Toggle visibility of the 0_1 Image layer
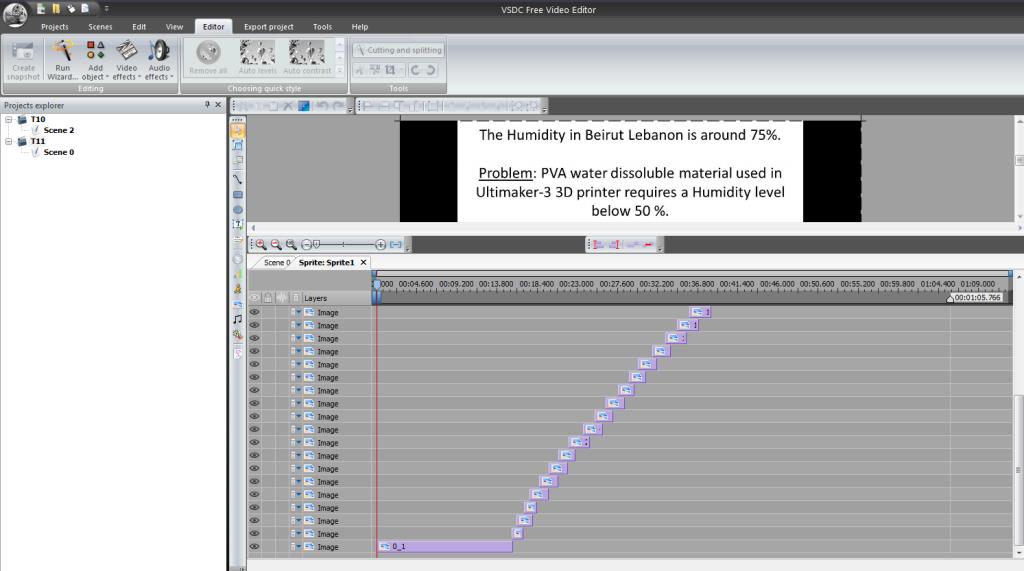This screenshot has width=1024, height=571. point(255,547)
